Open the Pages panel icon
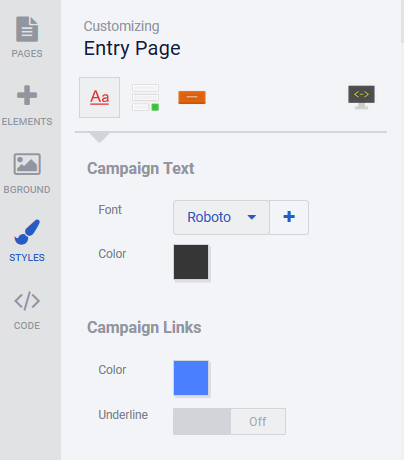Screen dimensions: 404x460 pyautogui.click(x=27, y=29)
